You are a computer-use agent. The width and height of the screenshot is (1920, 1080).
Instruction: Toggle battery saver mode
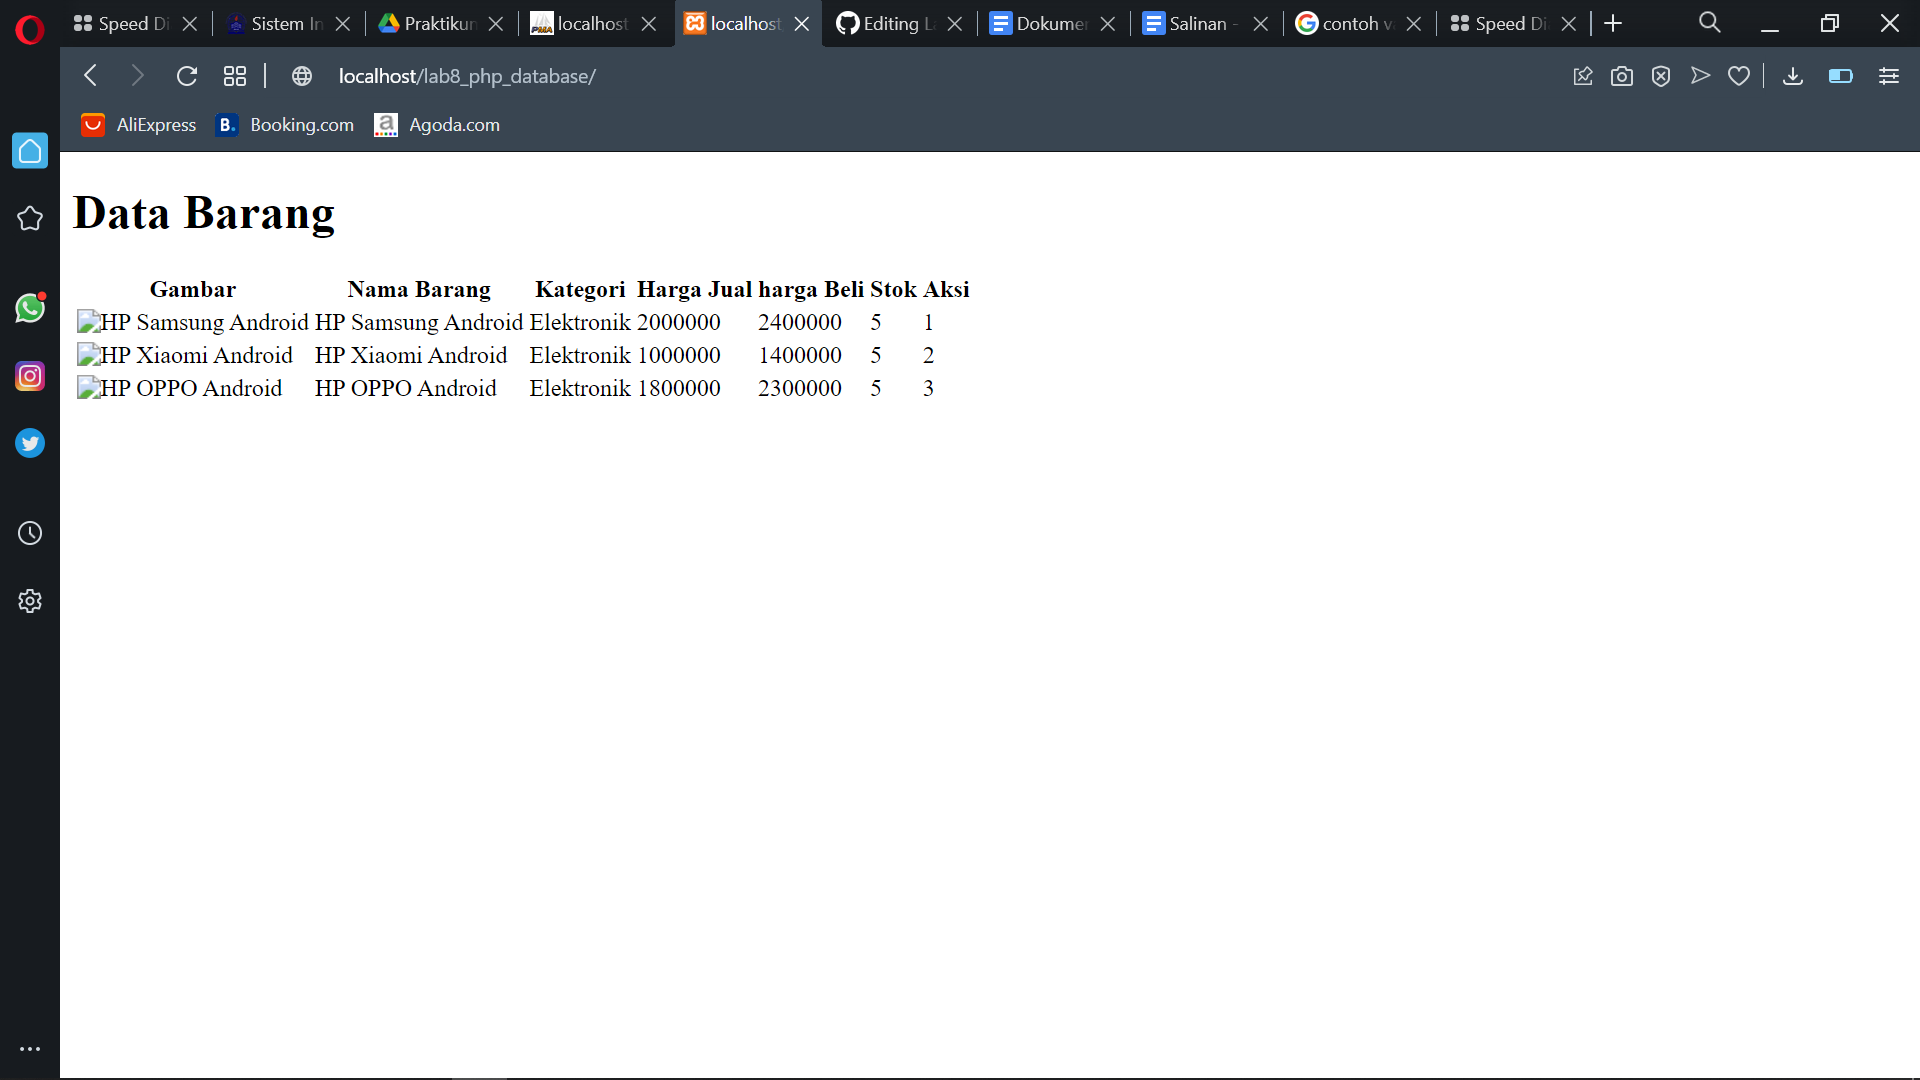[x=1840, y=75]
